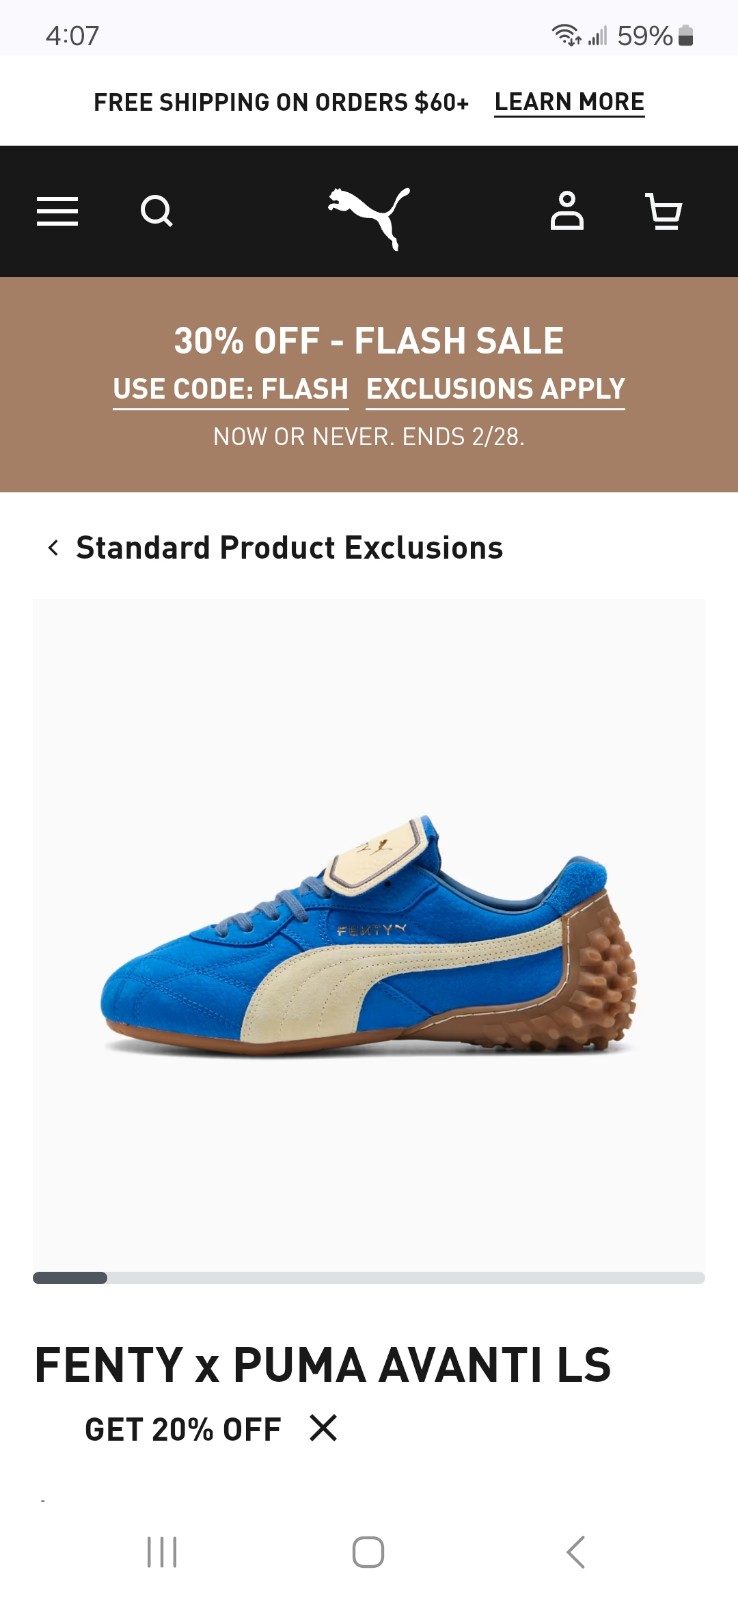
Task: Tap the 30% Off Flash Sale heading
Action: coord(369,341)
